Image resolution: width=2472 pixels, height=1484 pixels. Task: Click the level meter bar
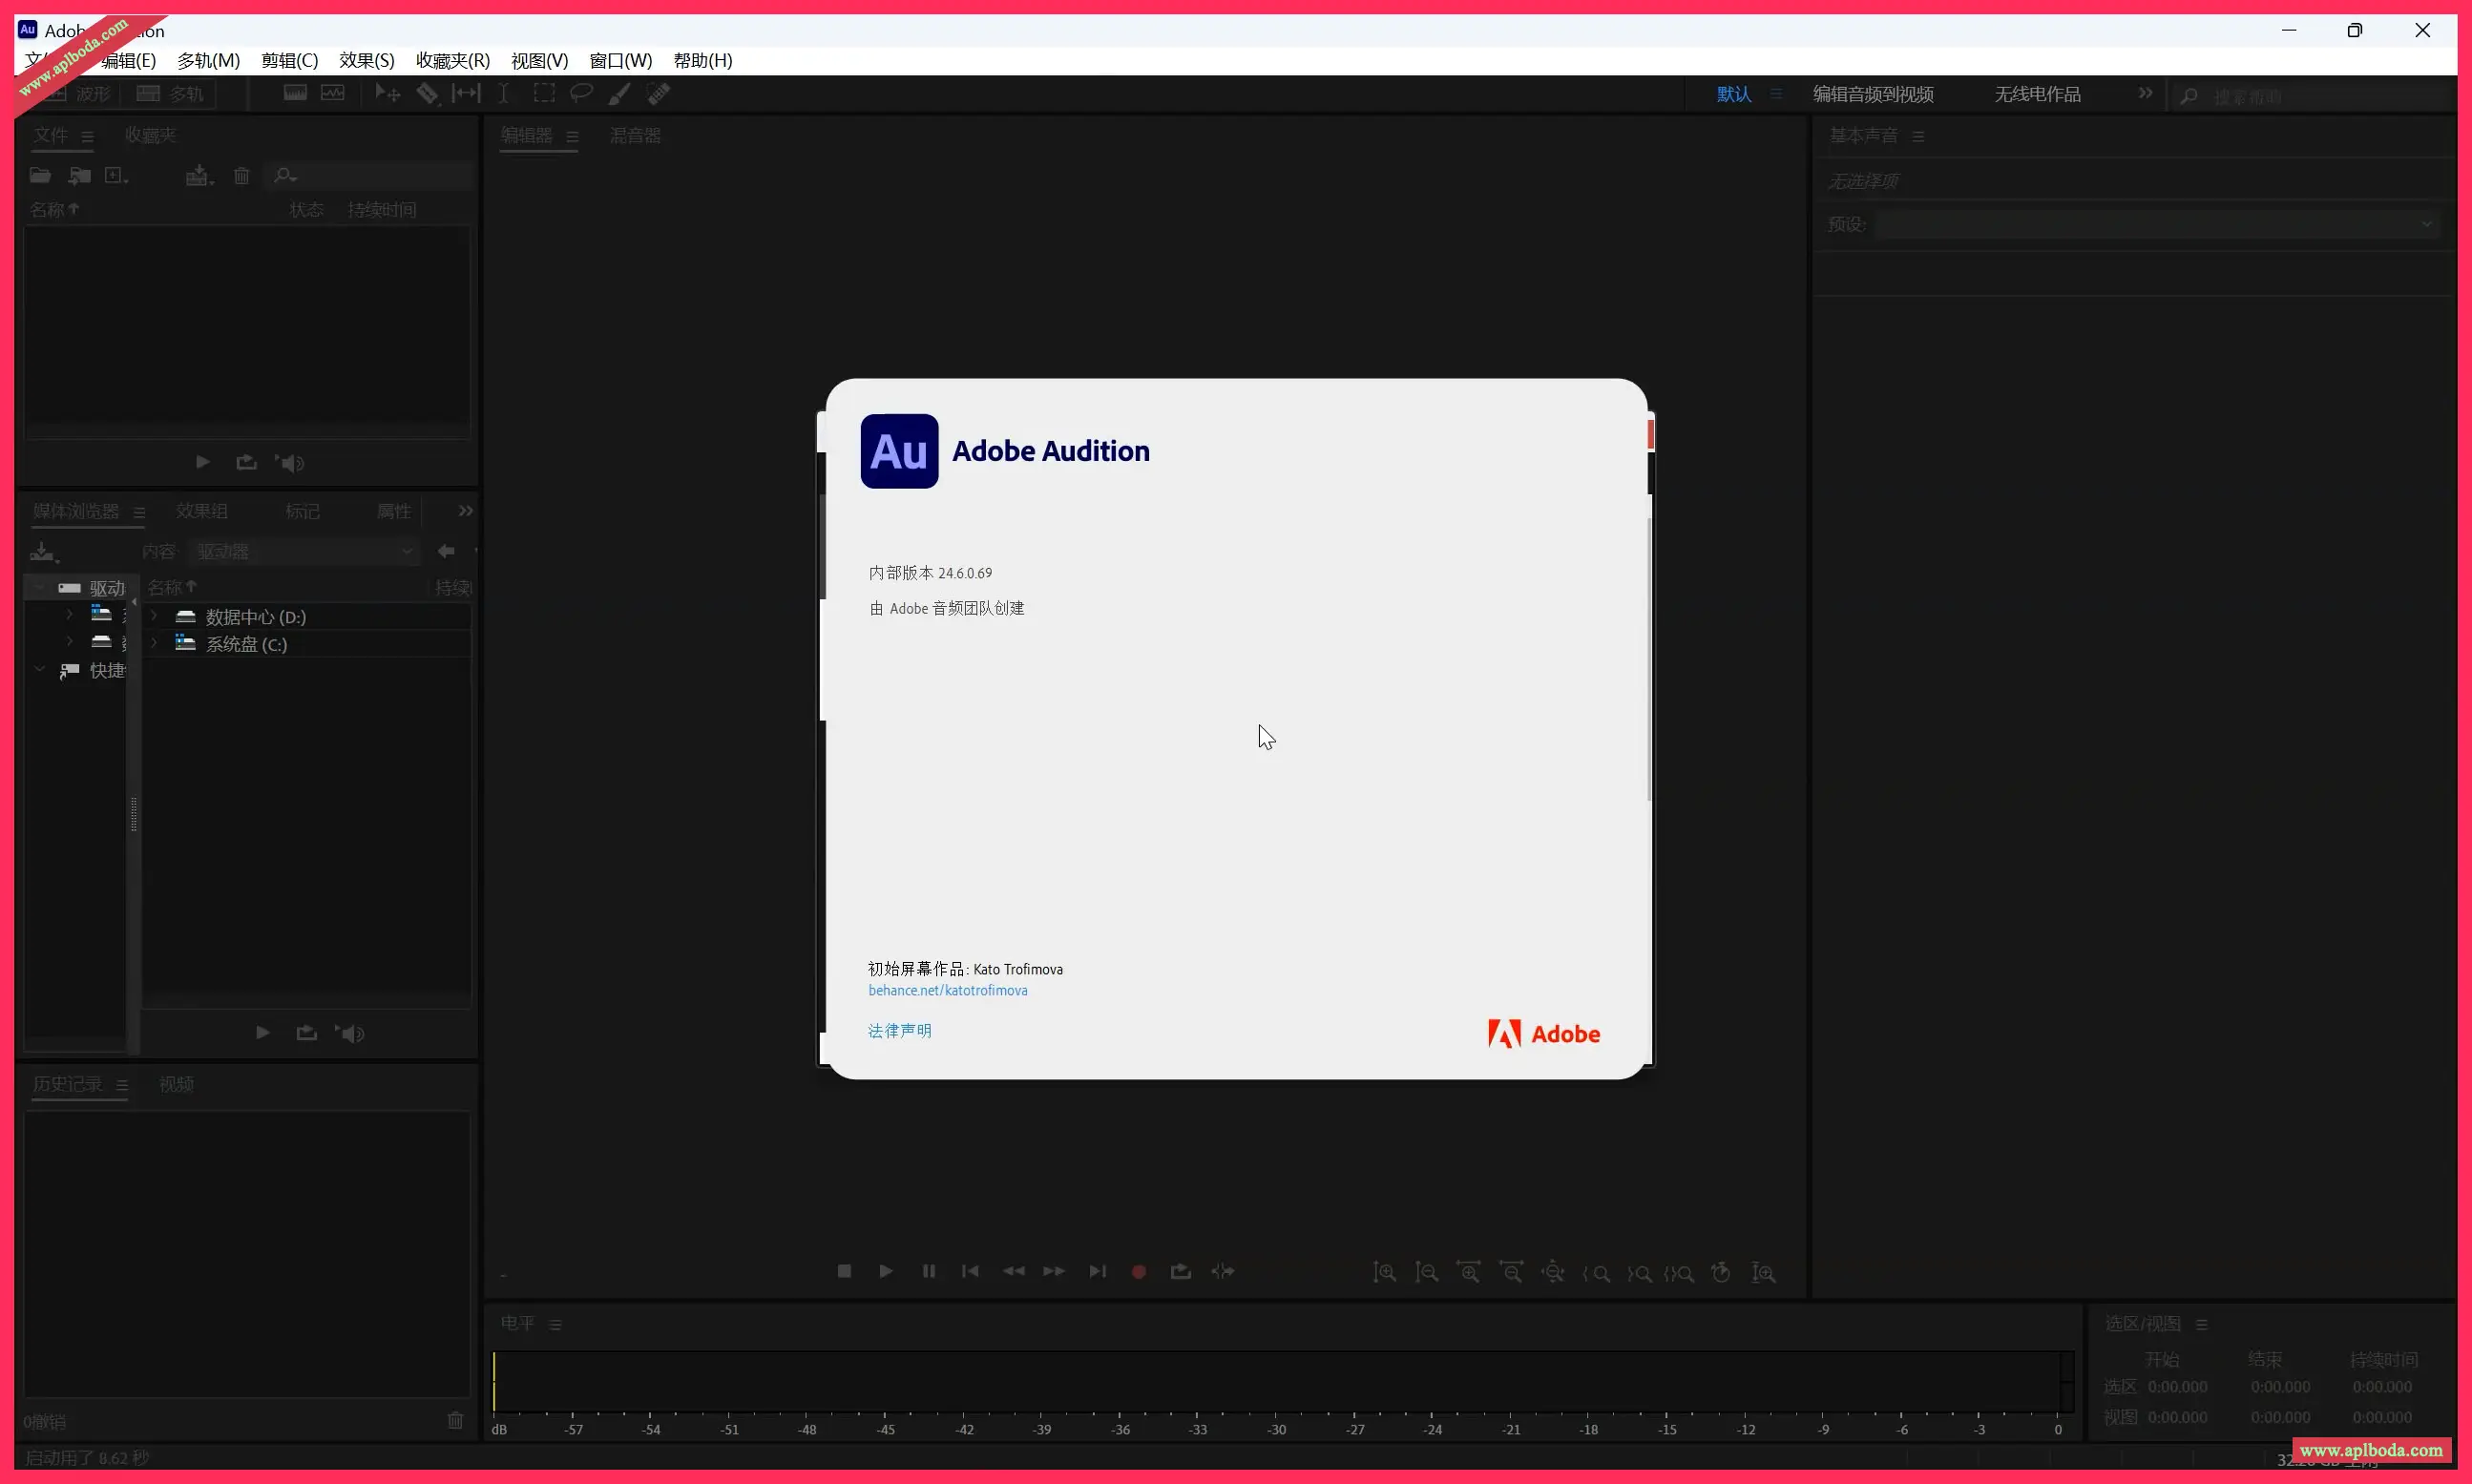tap(1280, 1381)
